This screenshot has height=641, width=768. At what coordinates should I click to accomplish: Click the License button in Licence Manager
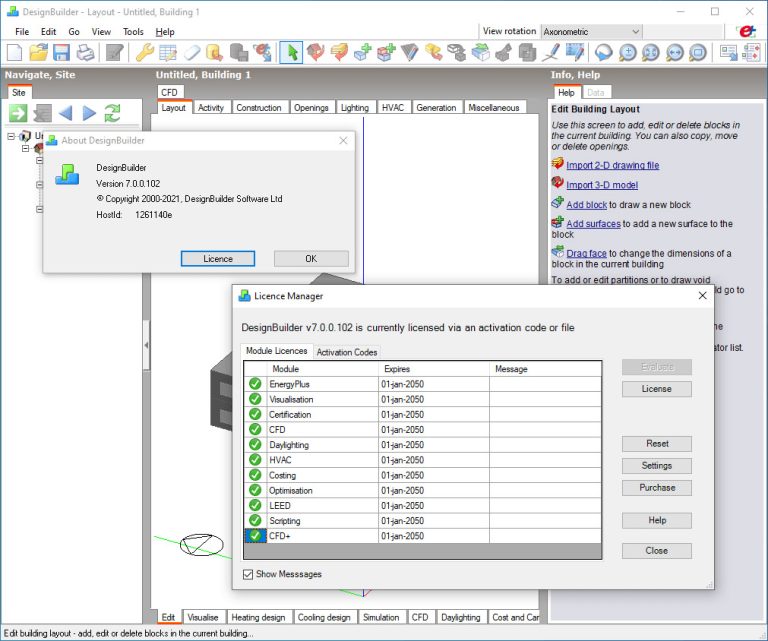656,389
